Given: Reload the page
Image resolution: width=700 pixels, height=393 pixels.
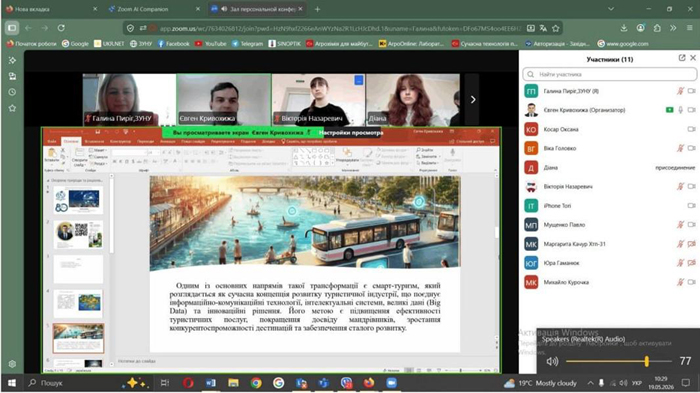Looking at the screenshot, I should [61, 28].
